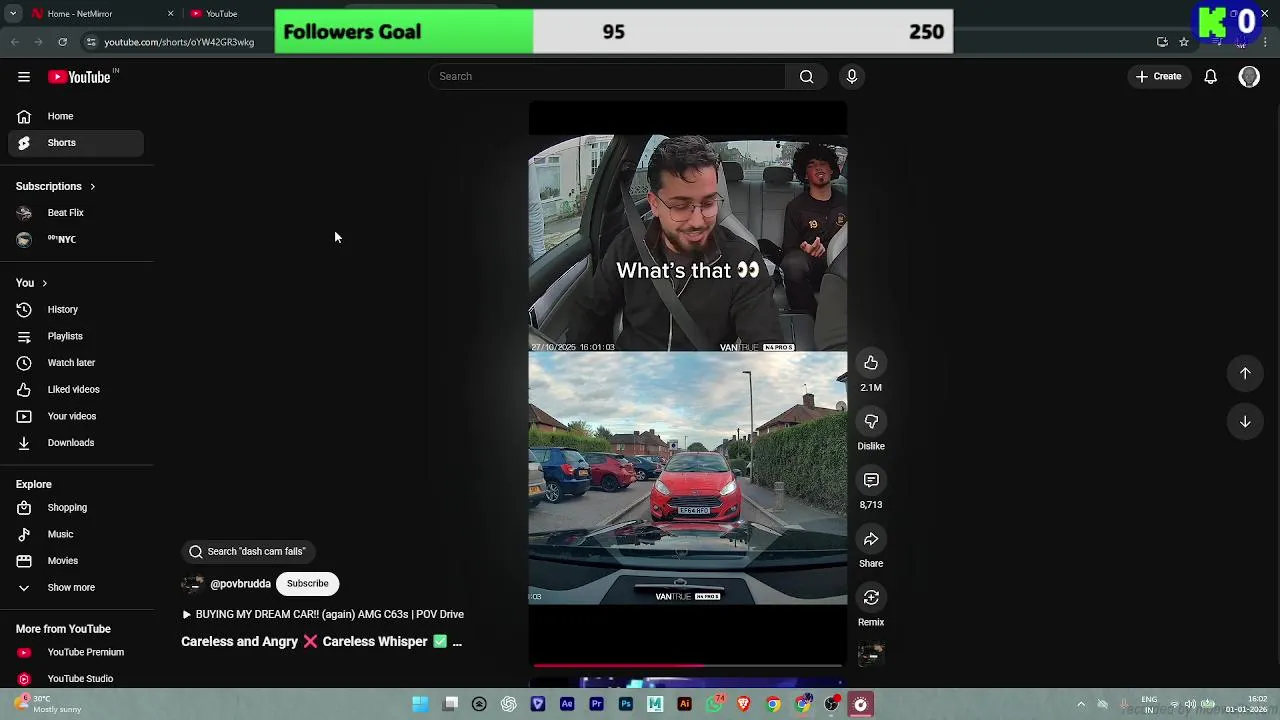The image size is (1280, 720).
Task: Dislike the Short with thumbs down
Action: [871, 422]
